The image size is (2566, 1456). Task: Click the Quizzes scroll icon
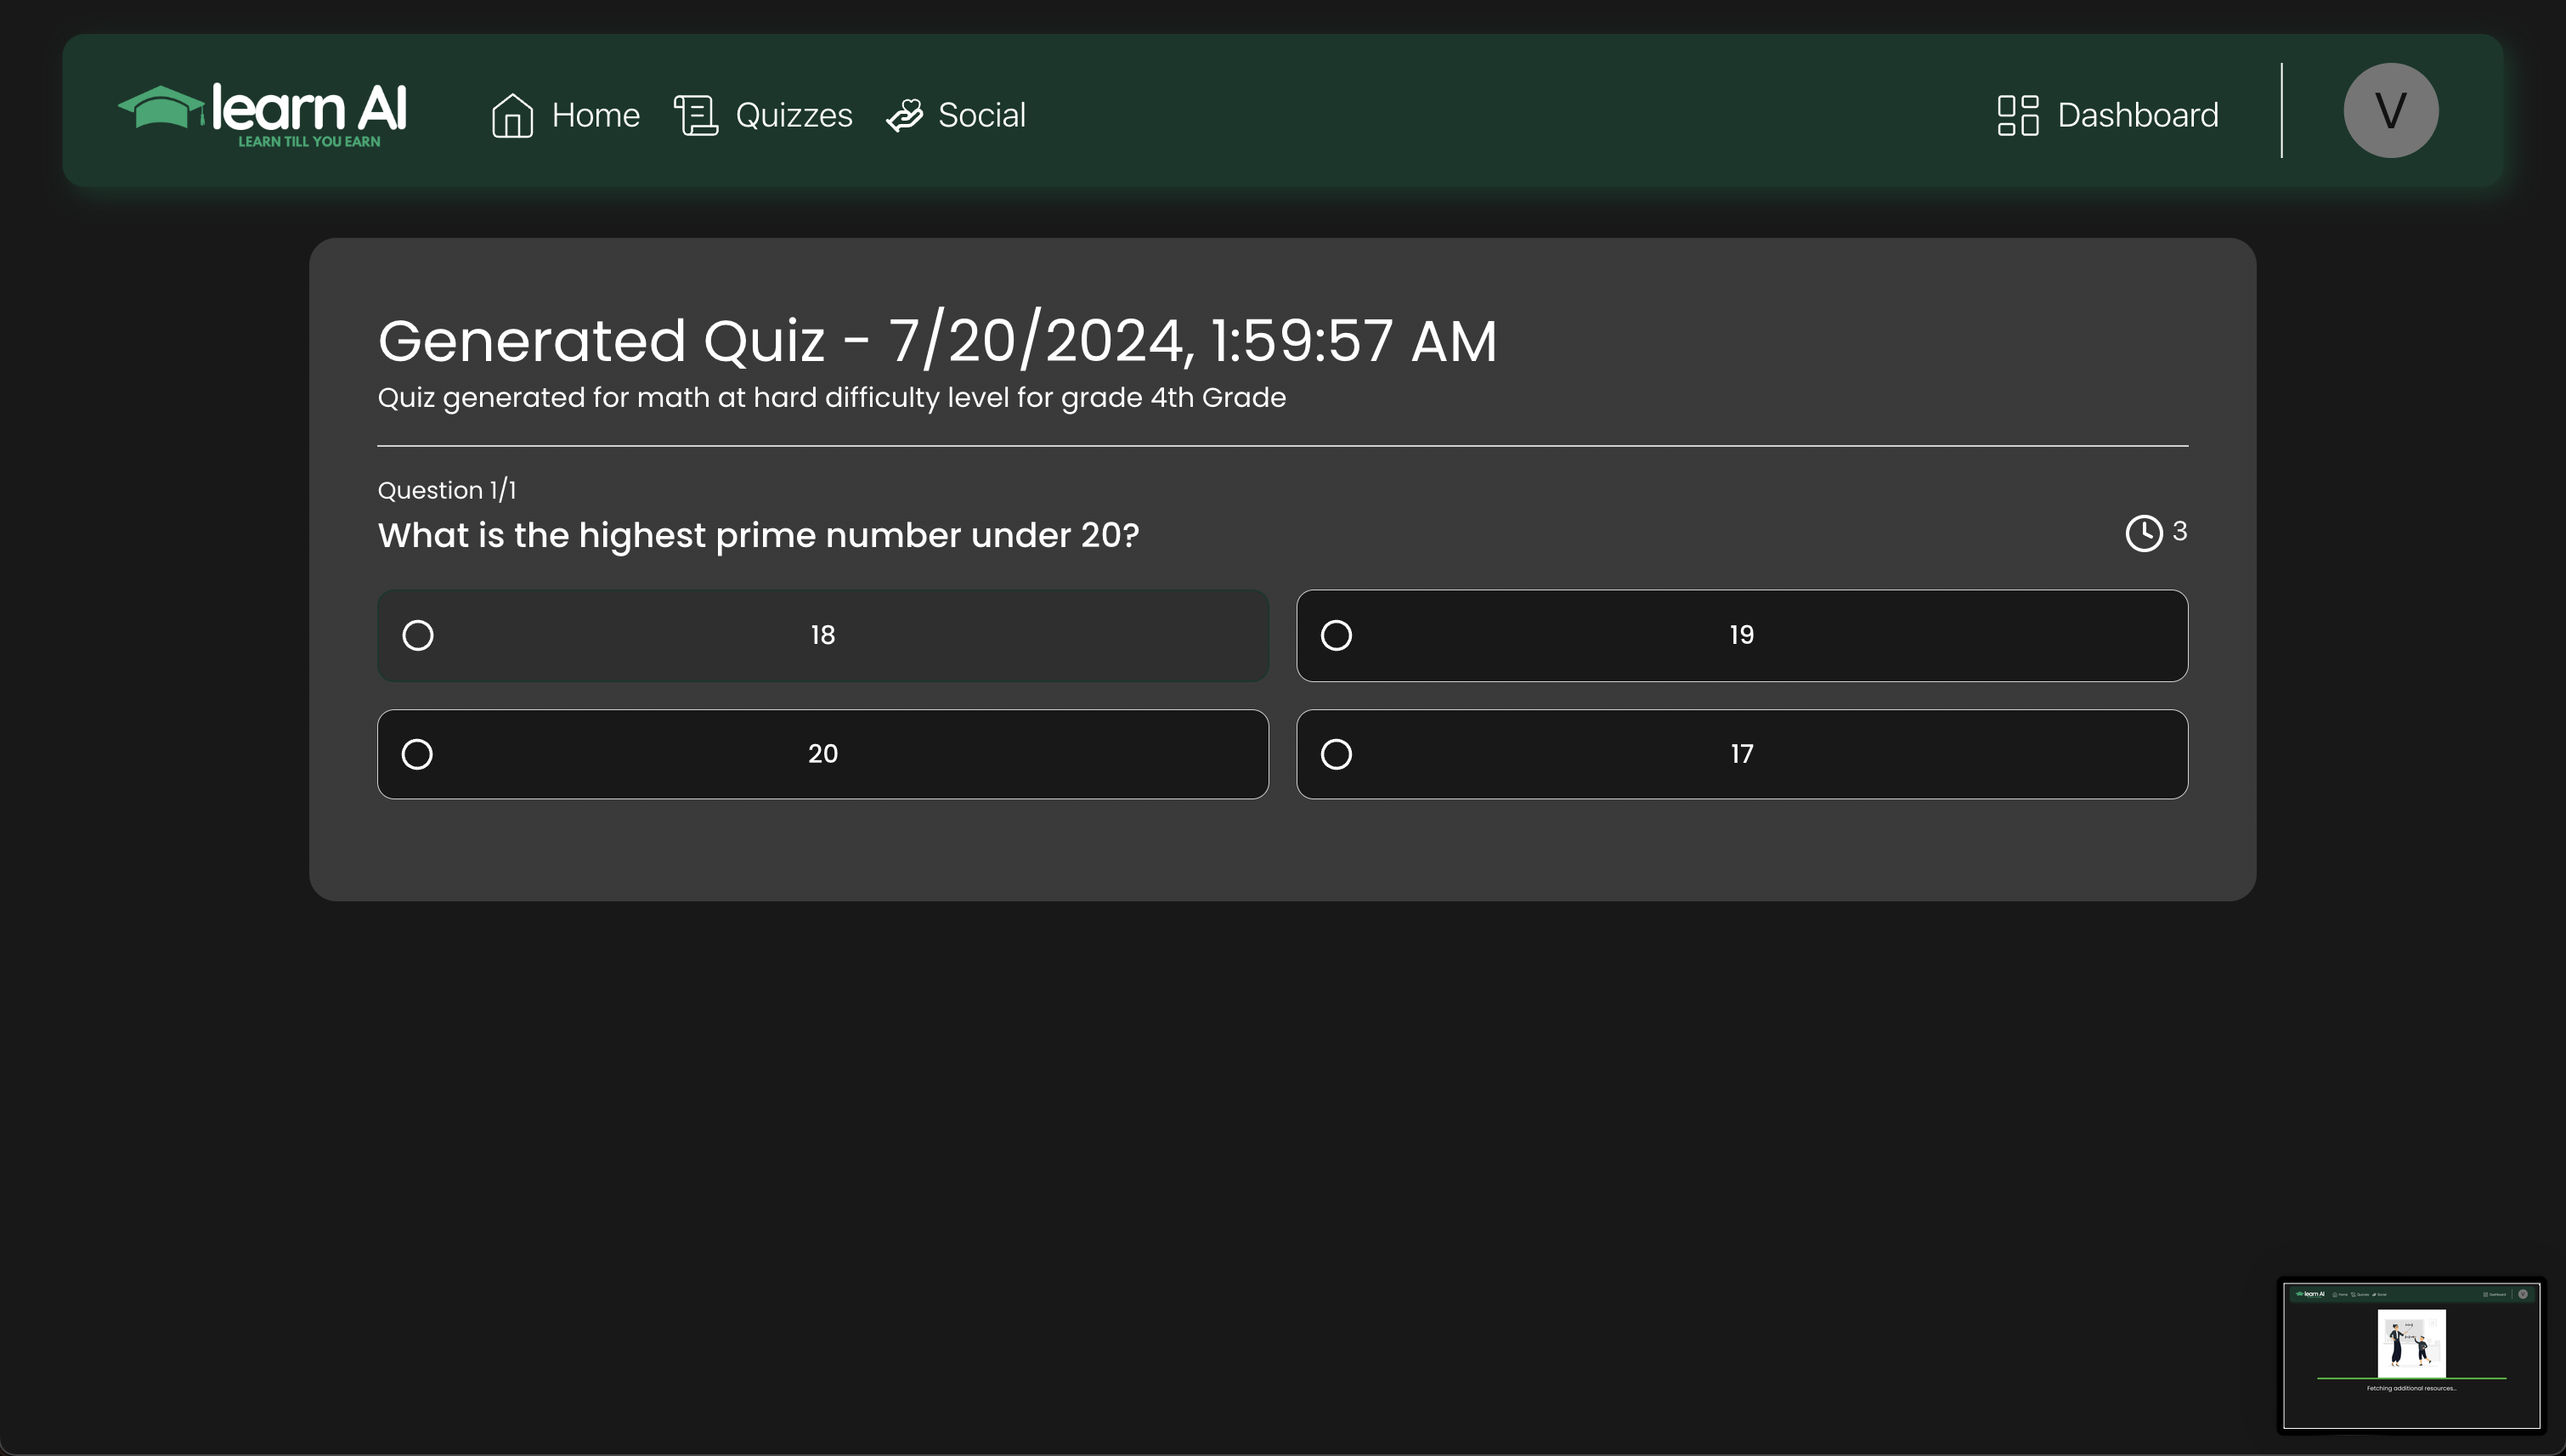point(696,115)
